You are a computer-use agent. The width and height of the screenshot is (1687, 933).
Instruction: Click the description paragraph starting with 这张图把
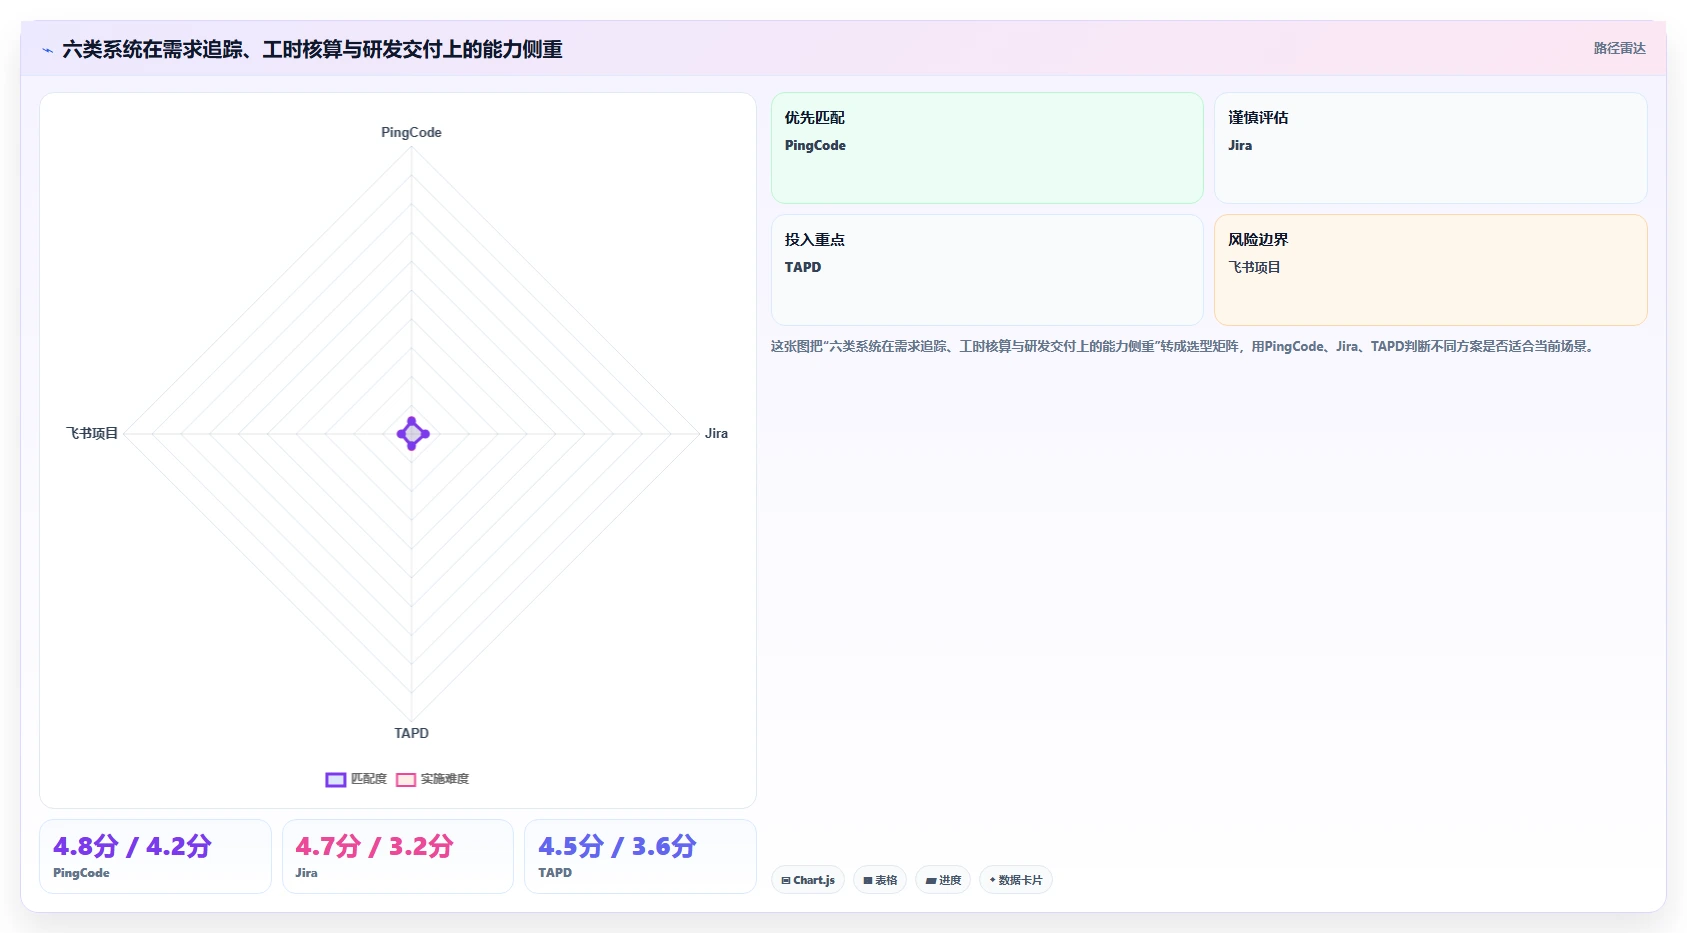click(1184, 346)
